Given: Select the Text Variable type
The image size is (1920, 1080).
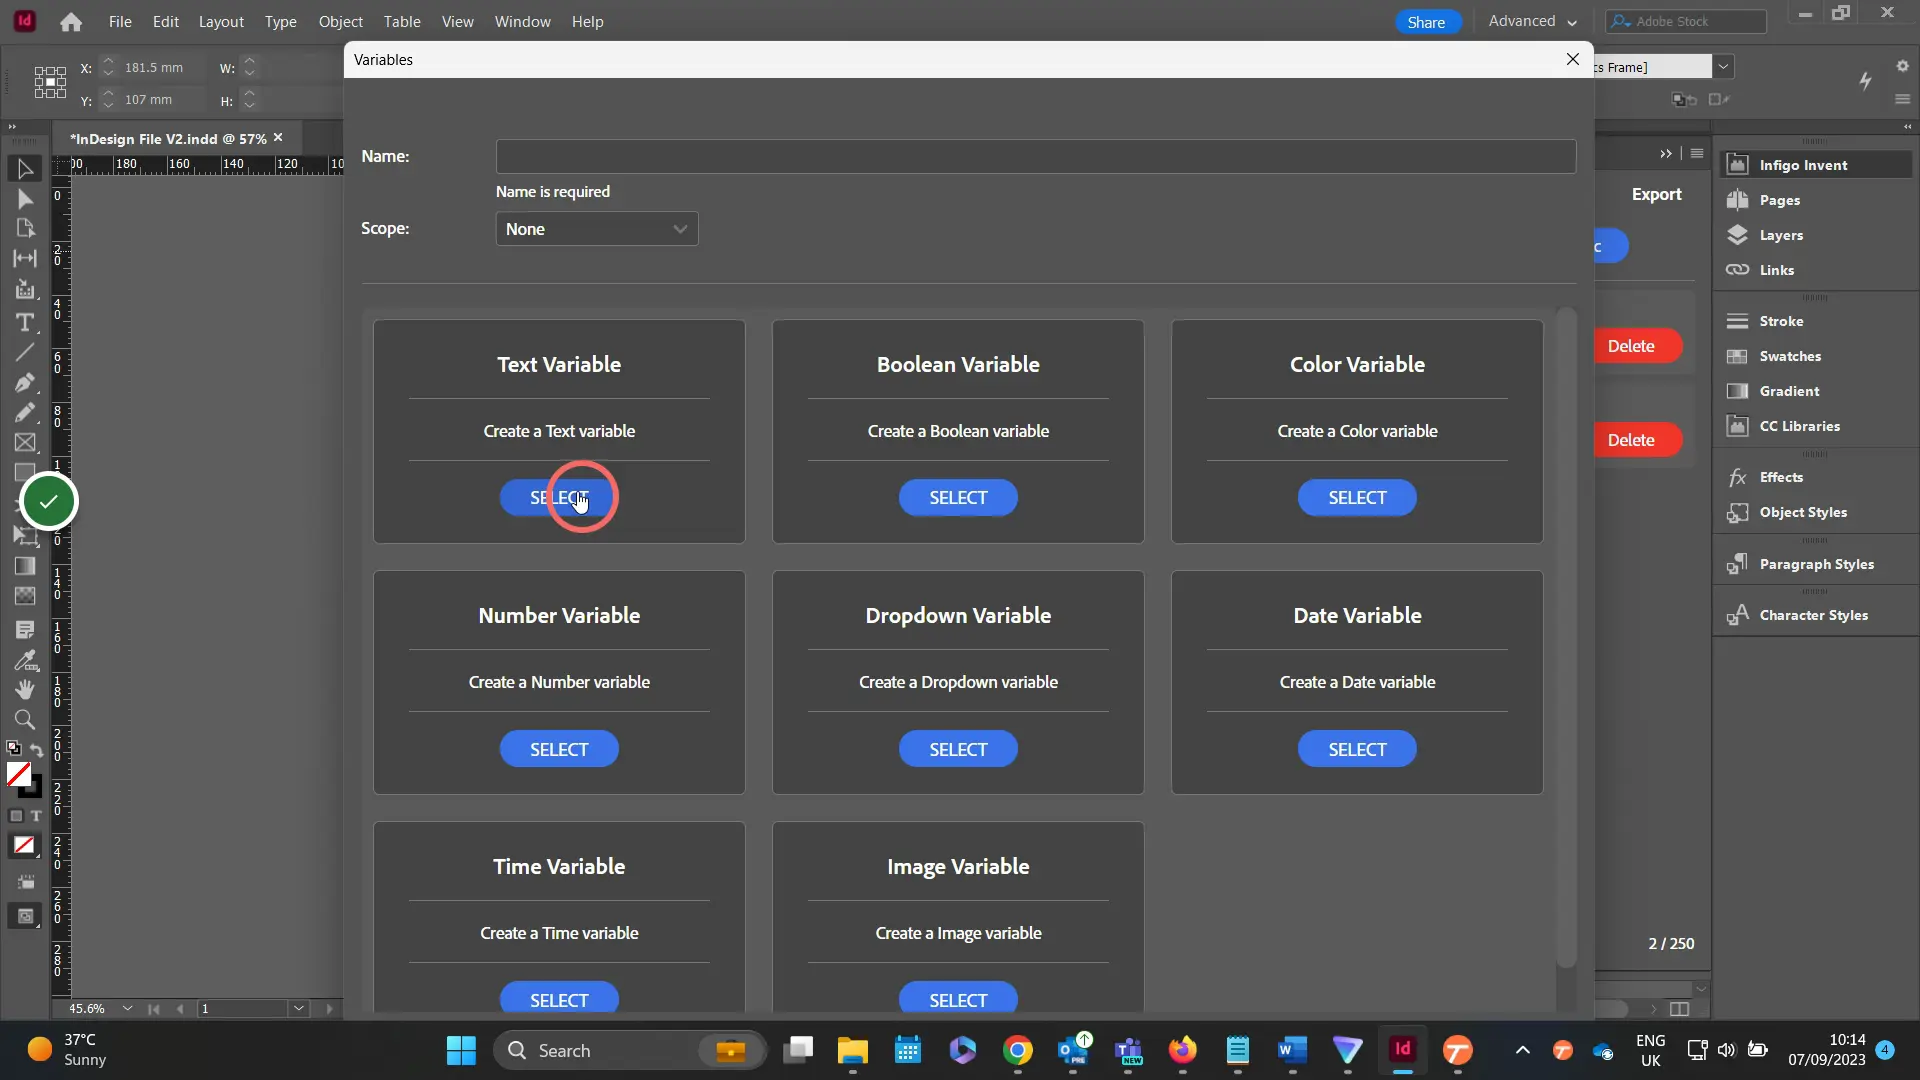Looking at the screenshot, I should 559,498.
